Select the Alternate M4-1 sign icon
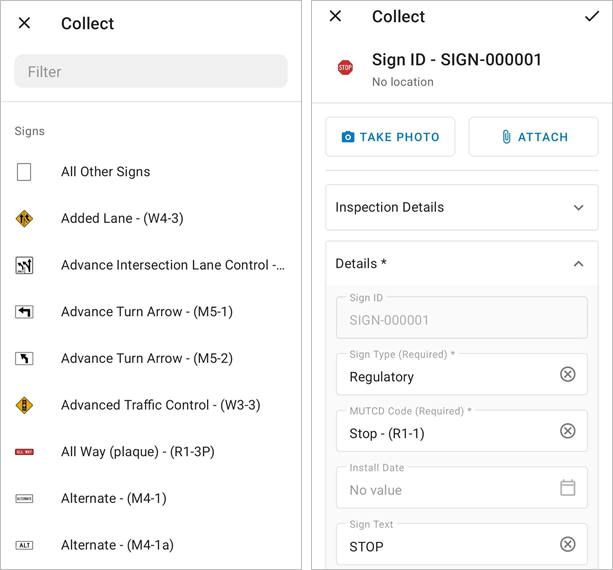 (x=24, y=498)
